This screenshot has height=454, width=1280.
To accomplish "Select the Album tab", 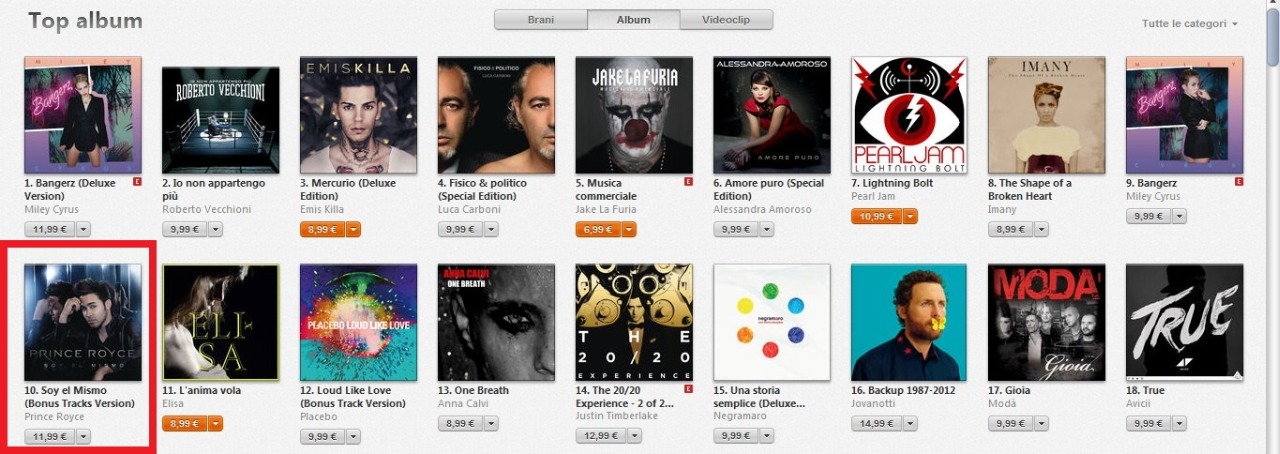I will pyautogui.click(x=634, y=20).
